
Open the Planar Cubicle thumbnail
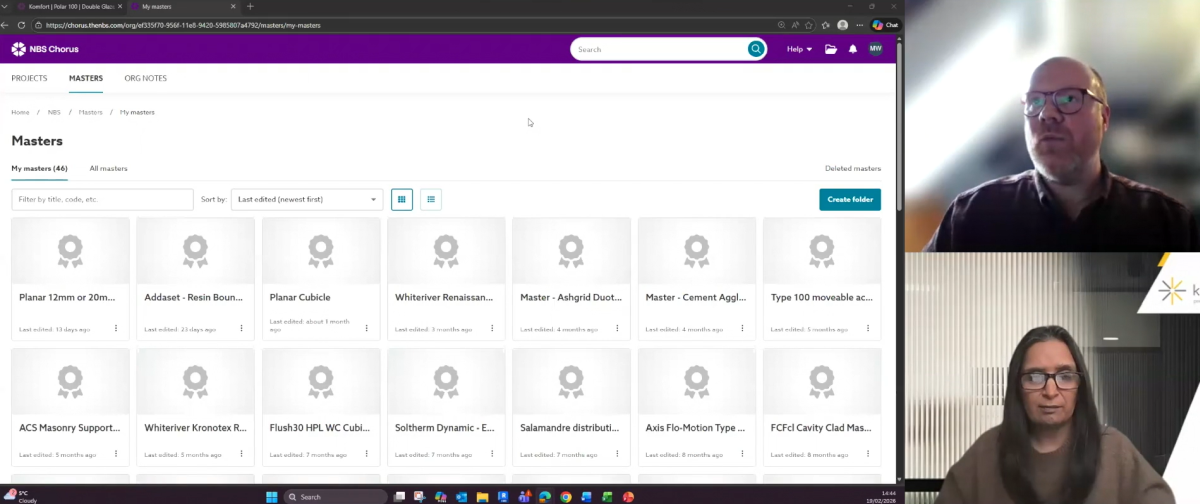tap(321, 250)
